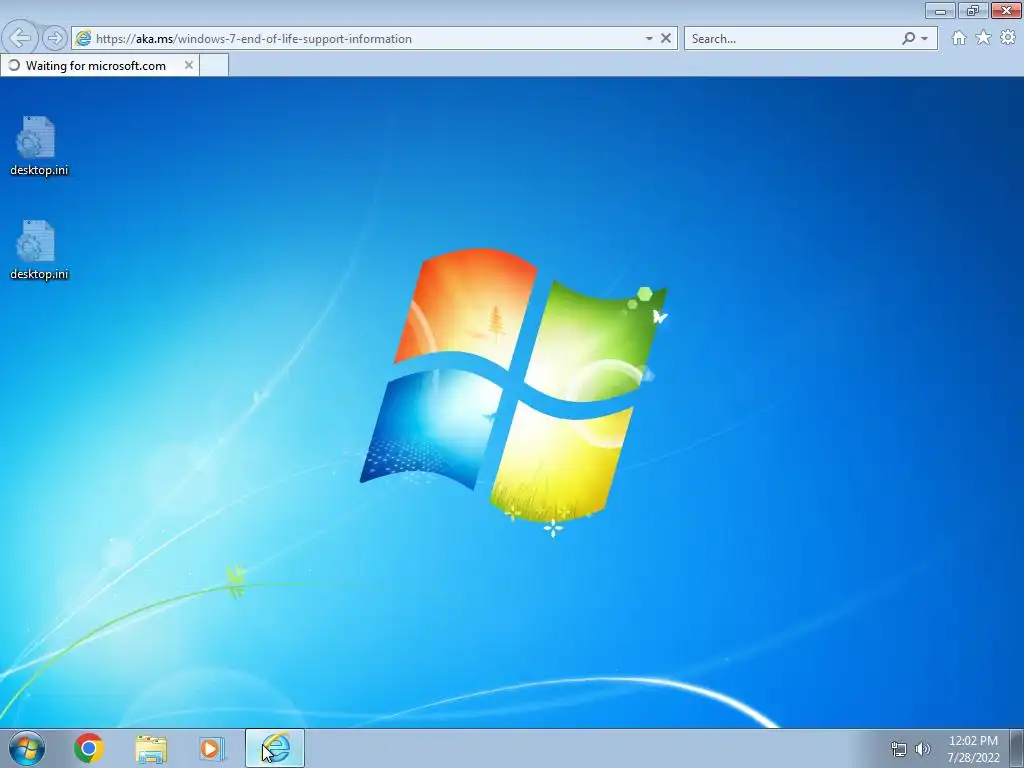Select the lower desktop.ini file icon
Screen dimensions: 1024x768
pyautogui.click(x=39, y=250)
